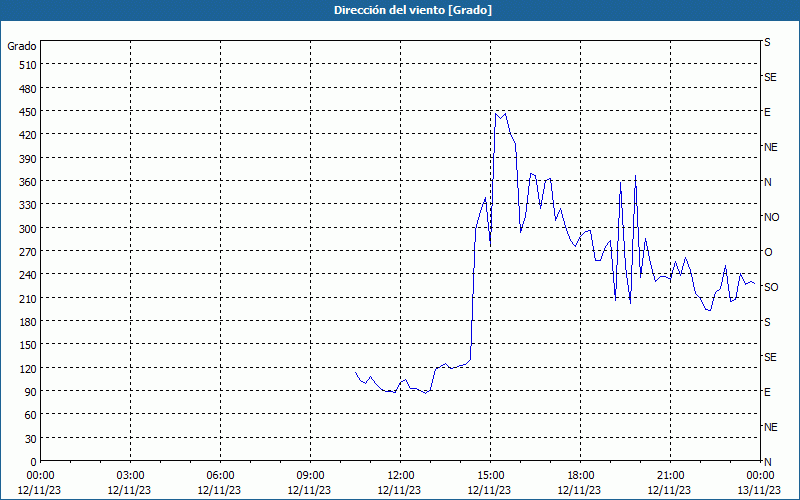Pick the 360 y-axis value
Image resolution: width=800 pixels, height=500 pixels.
click(28, 182)
